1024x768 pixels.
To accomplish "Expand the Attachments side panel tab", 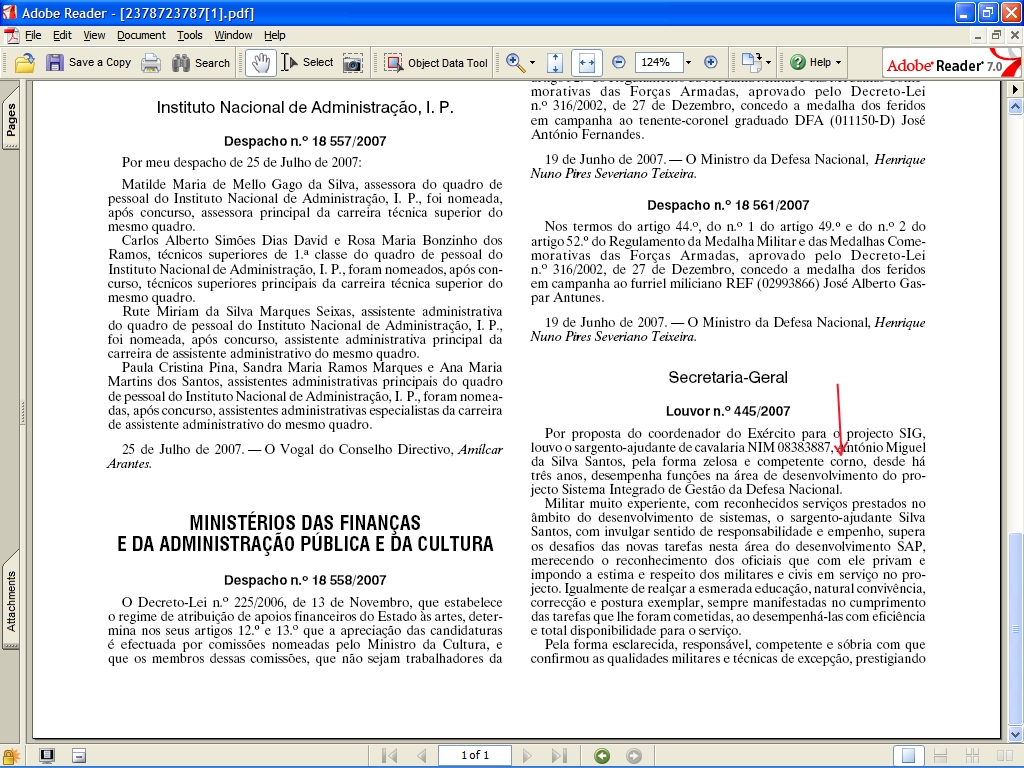I will pos(11,601).
